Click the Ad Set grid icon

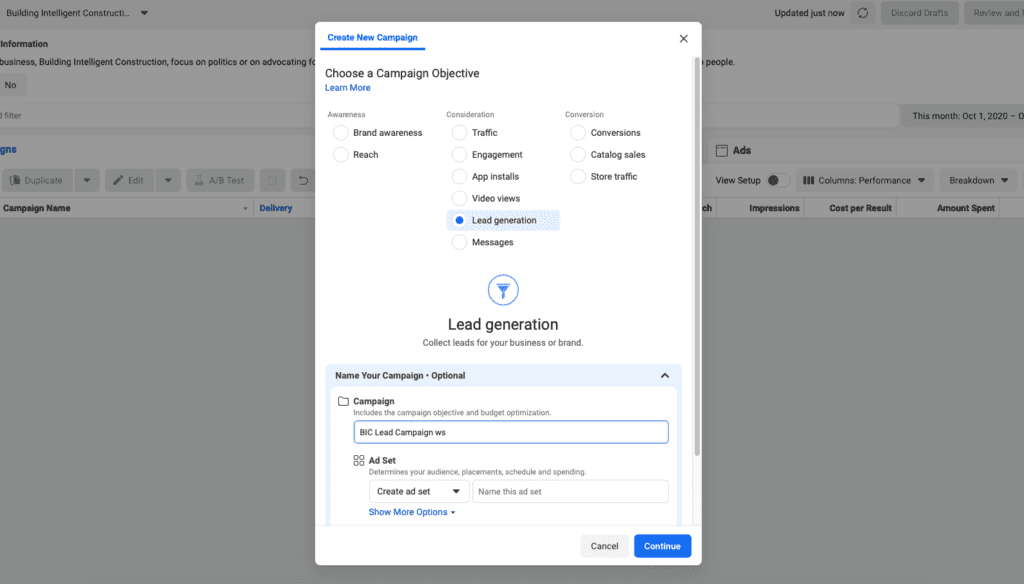point(357,460)
